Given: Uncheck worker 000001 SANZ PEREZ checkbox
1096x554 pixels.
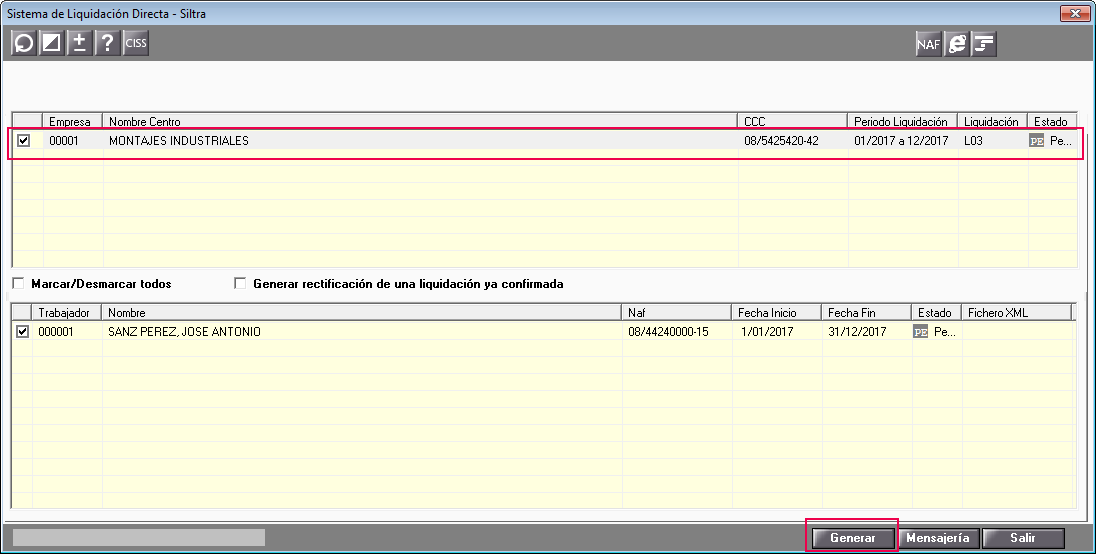Looking at the screenshot, I should (x=22, y=331).
